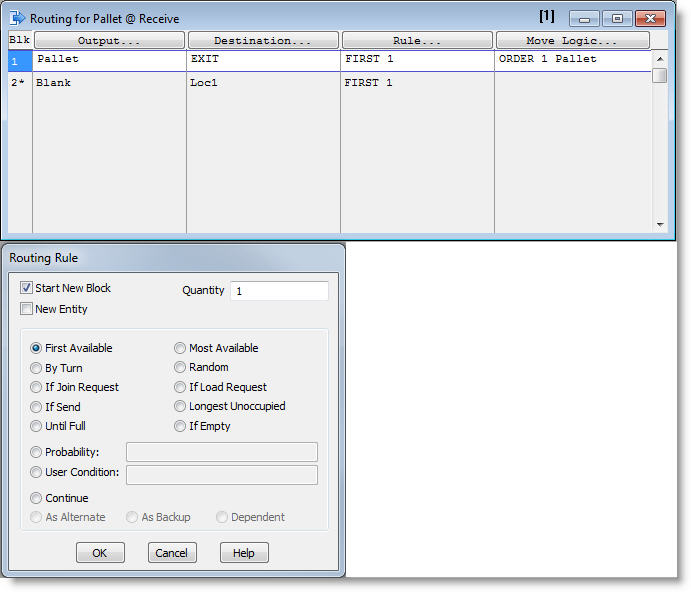Click the routing table scroll up arrow
Image resolution: width=691 pixels, height=592 pixels.
click(x=660, y=59)
